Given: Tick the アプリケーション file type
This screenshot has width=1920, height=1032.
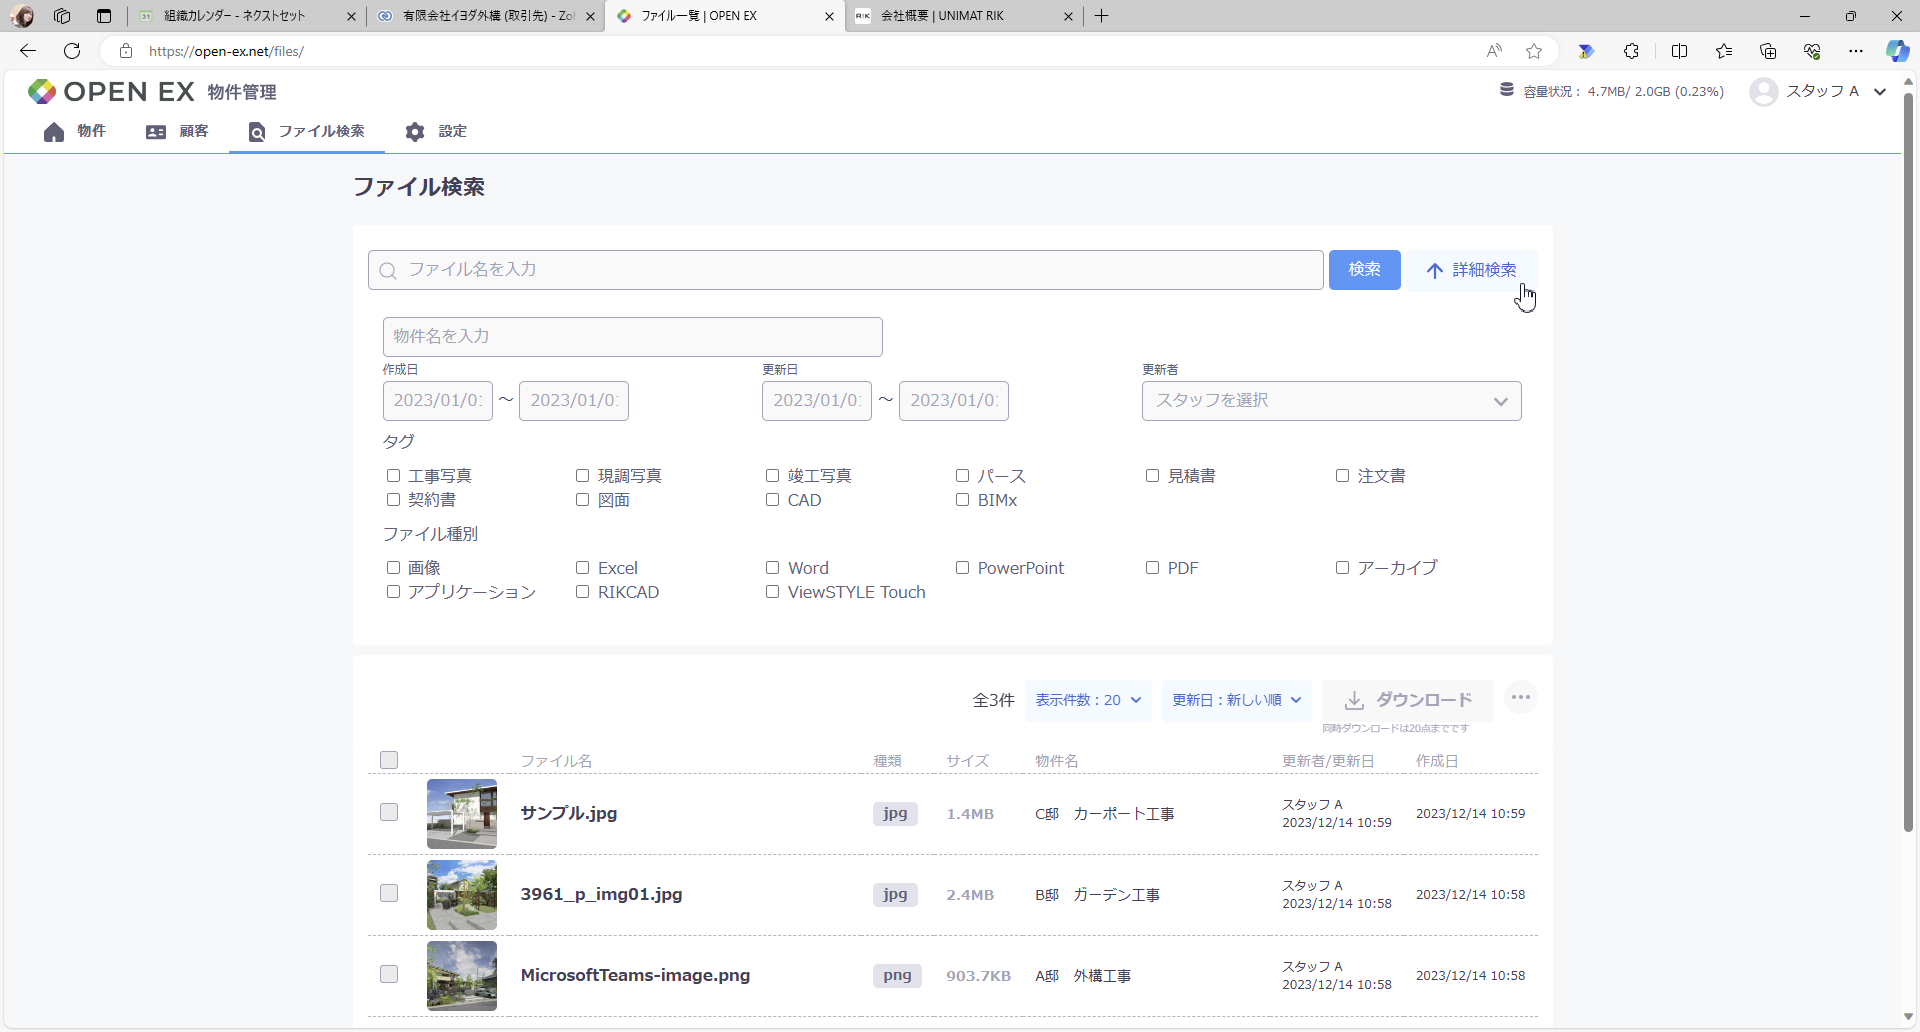Looking at the screenshot, I should [393, 592].
